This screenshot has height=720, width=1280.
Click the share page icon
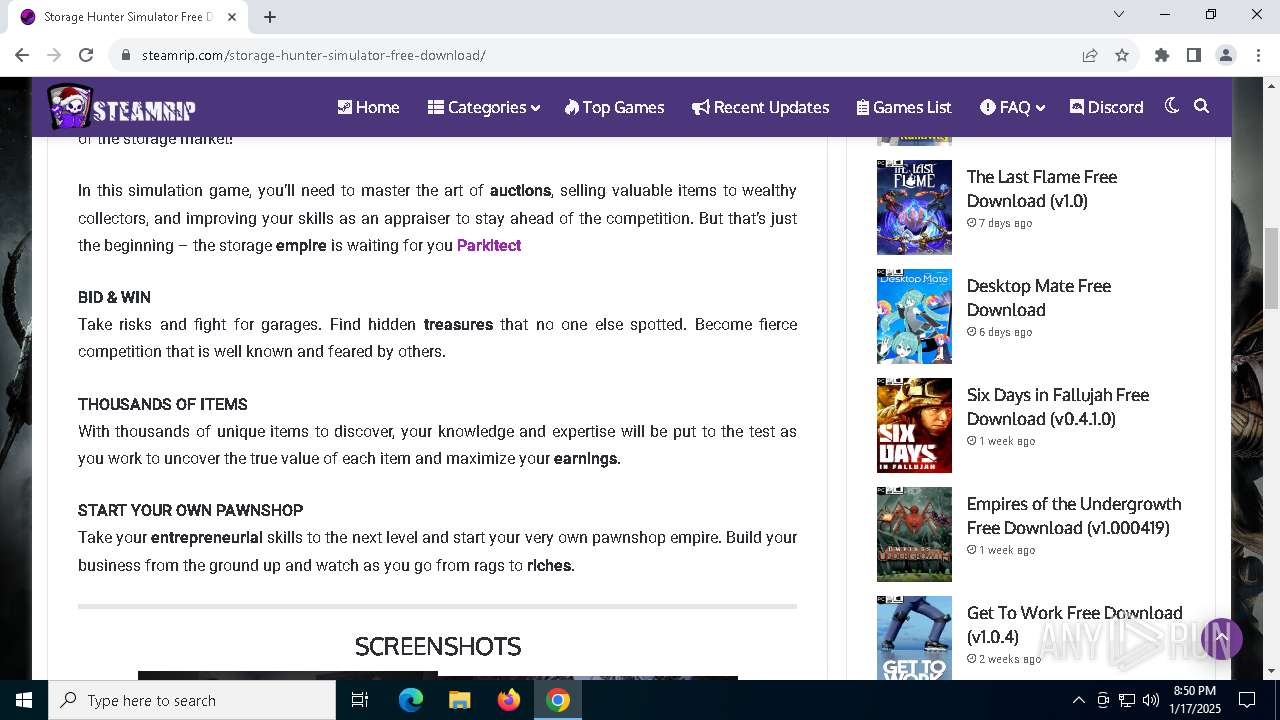(1090, 55)
